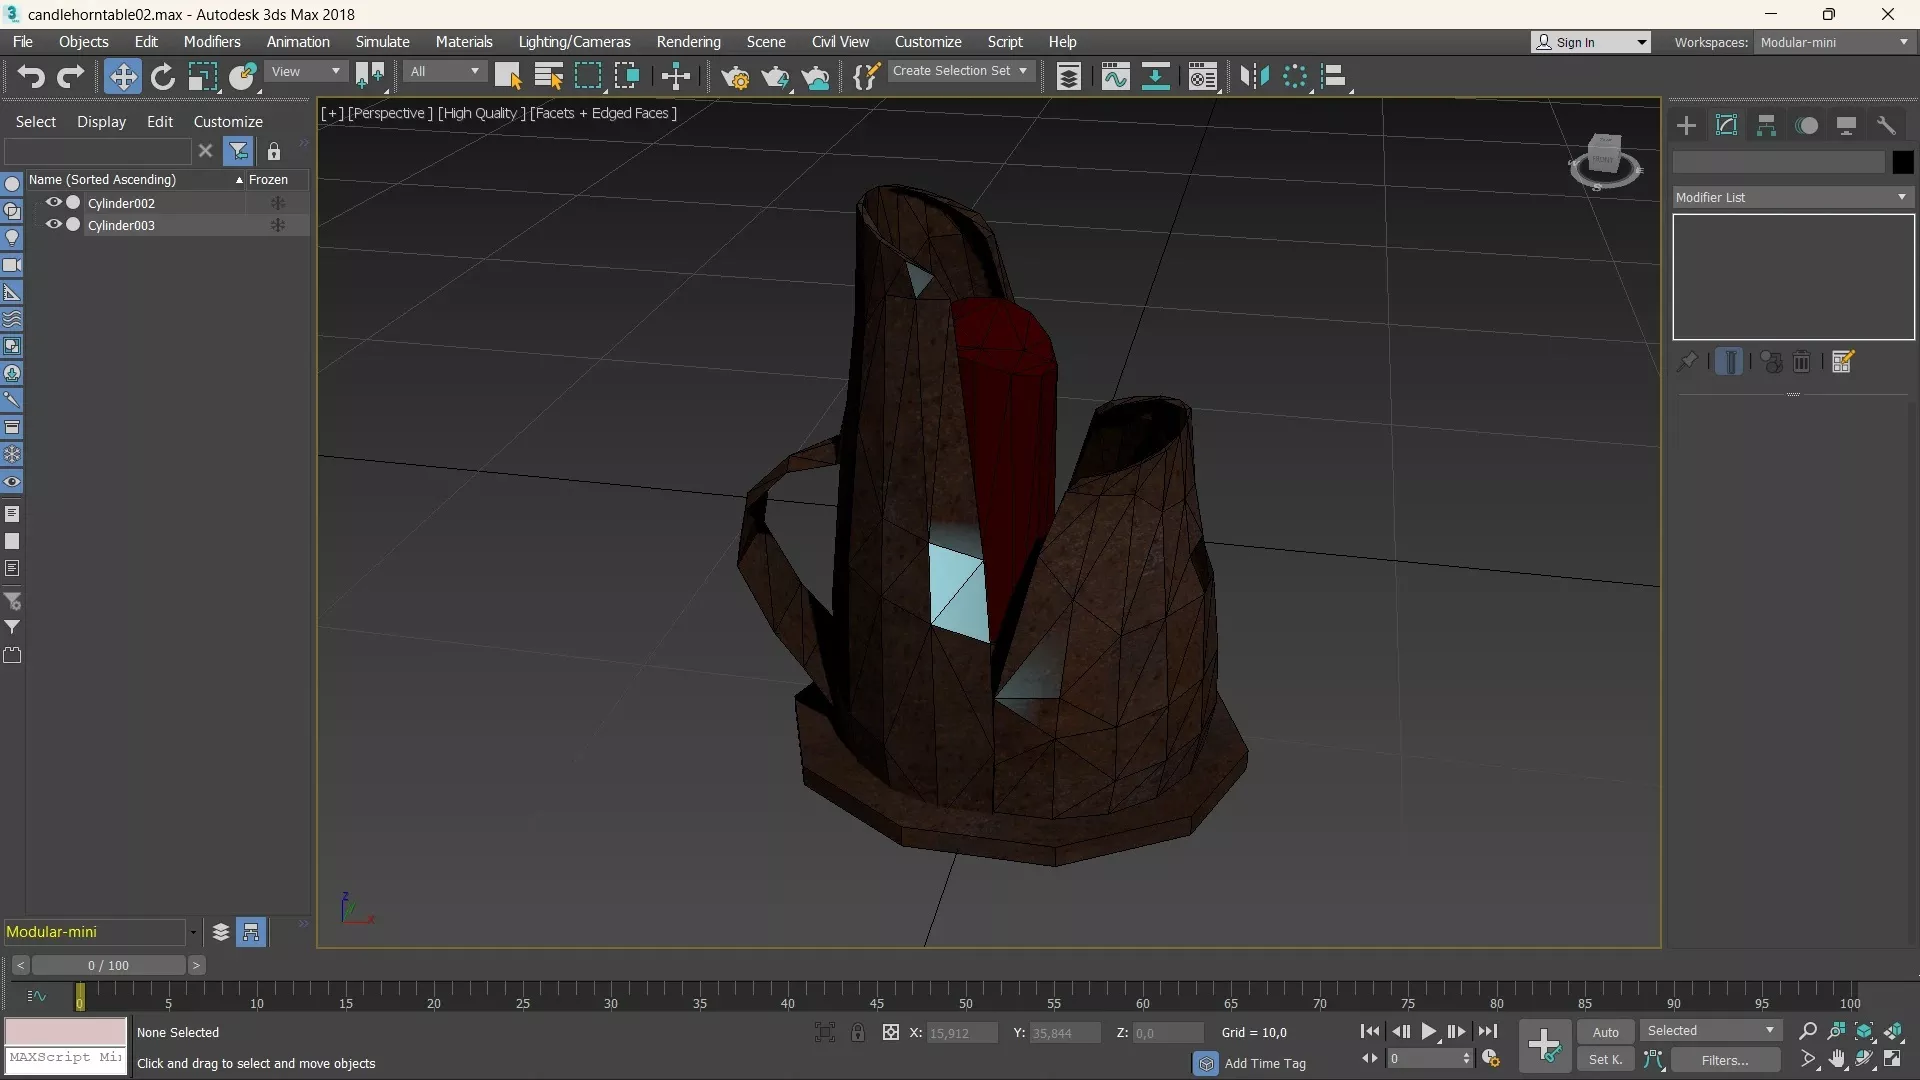Click the time slider 0 / 100
Viewport: 1920px width, 1080px height.
click(108, 965)
